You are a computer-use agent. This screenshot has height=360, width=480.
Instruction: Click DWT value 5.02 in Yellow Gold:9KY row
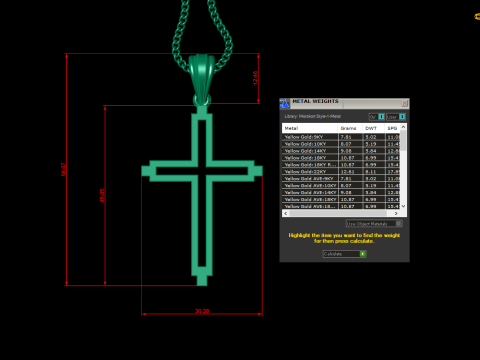coord(371,137)
